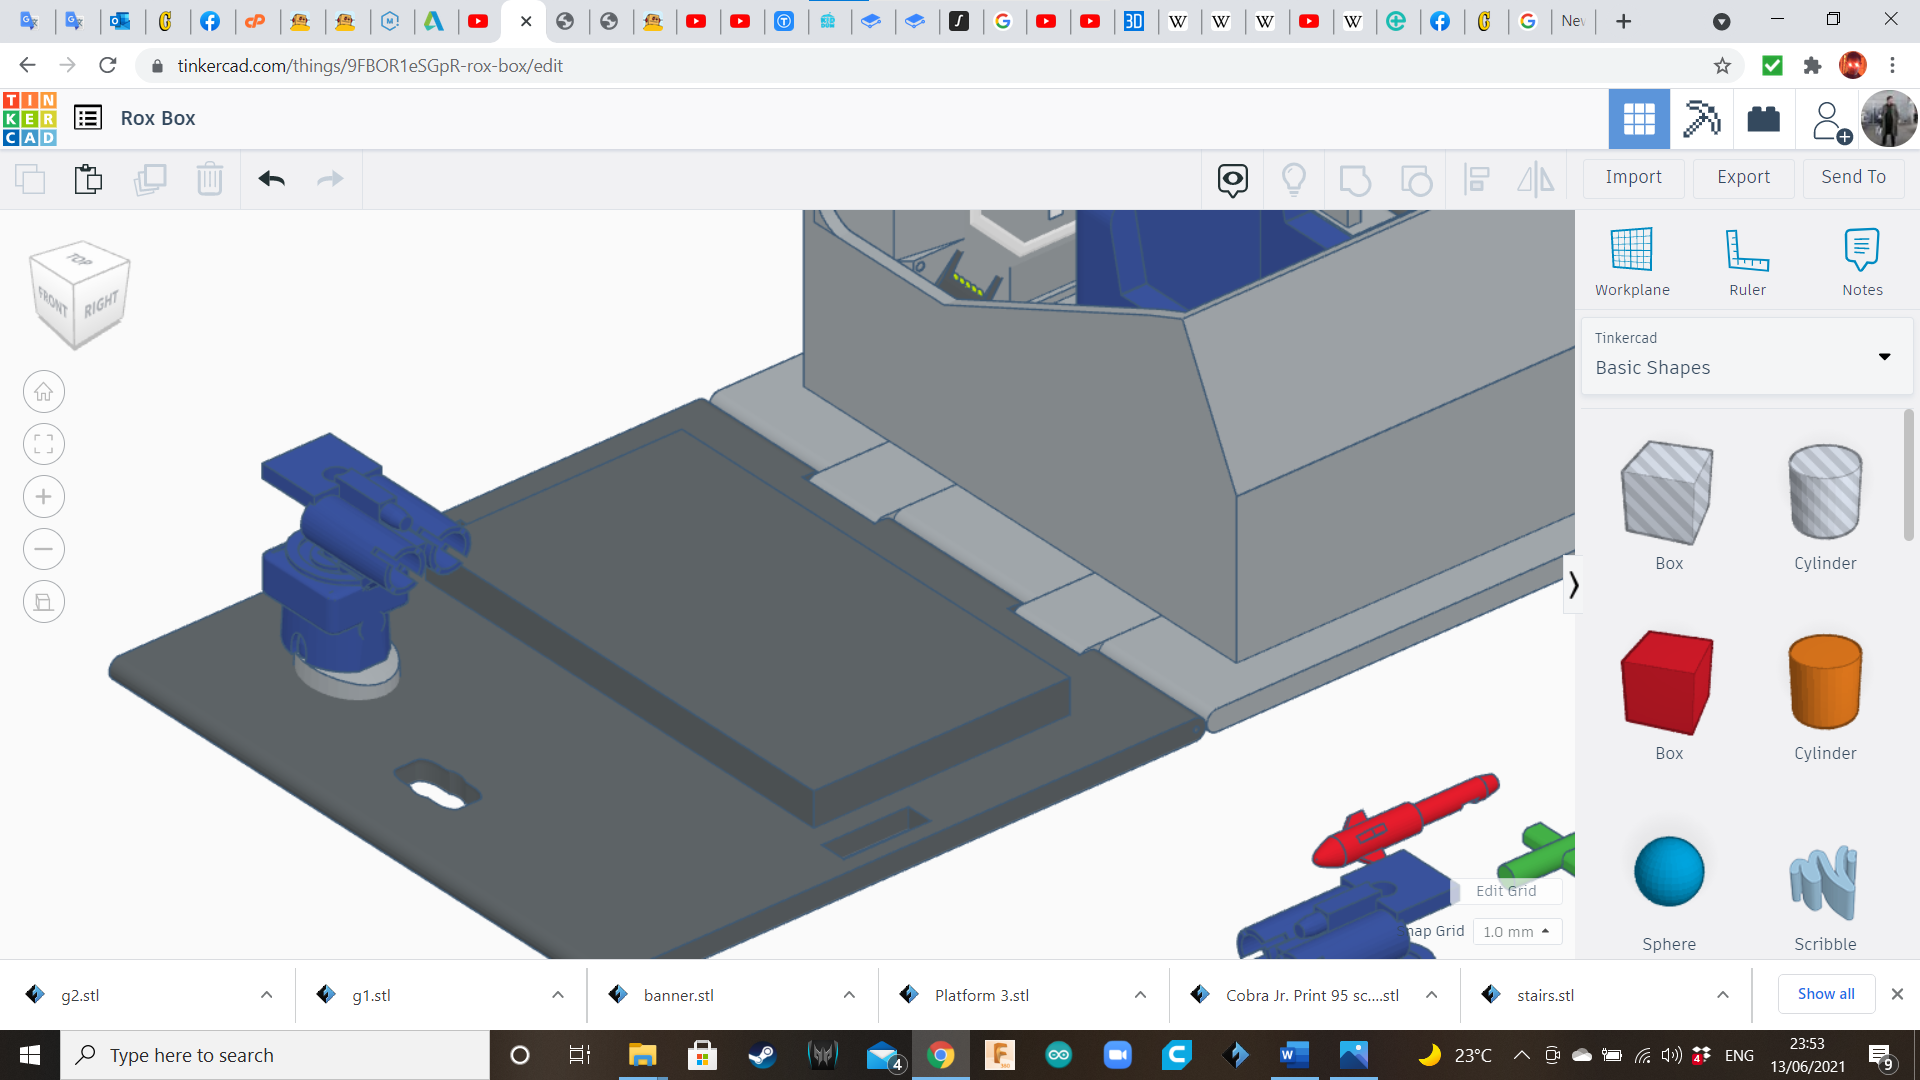Click the Import button
The height and width of the screenshot is (1080, 1920).
(1633, 177)
